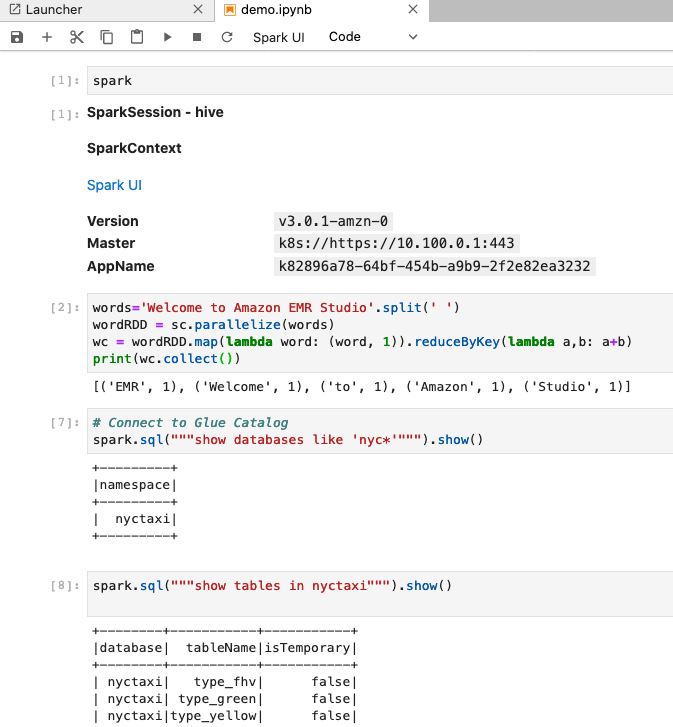The width and height of the screenshot is (673, 727).
Task: Paste the cell with the clipboard icon
Action: (x=137, y=37)
